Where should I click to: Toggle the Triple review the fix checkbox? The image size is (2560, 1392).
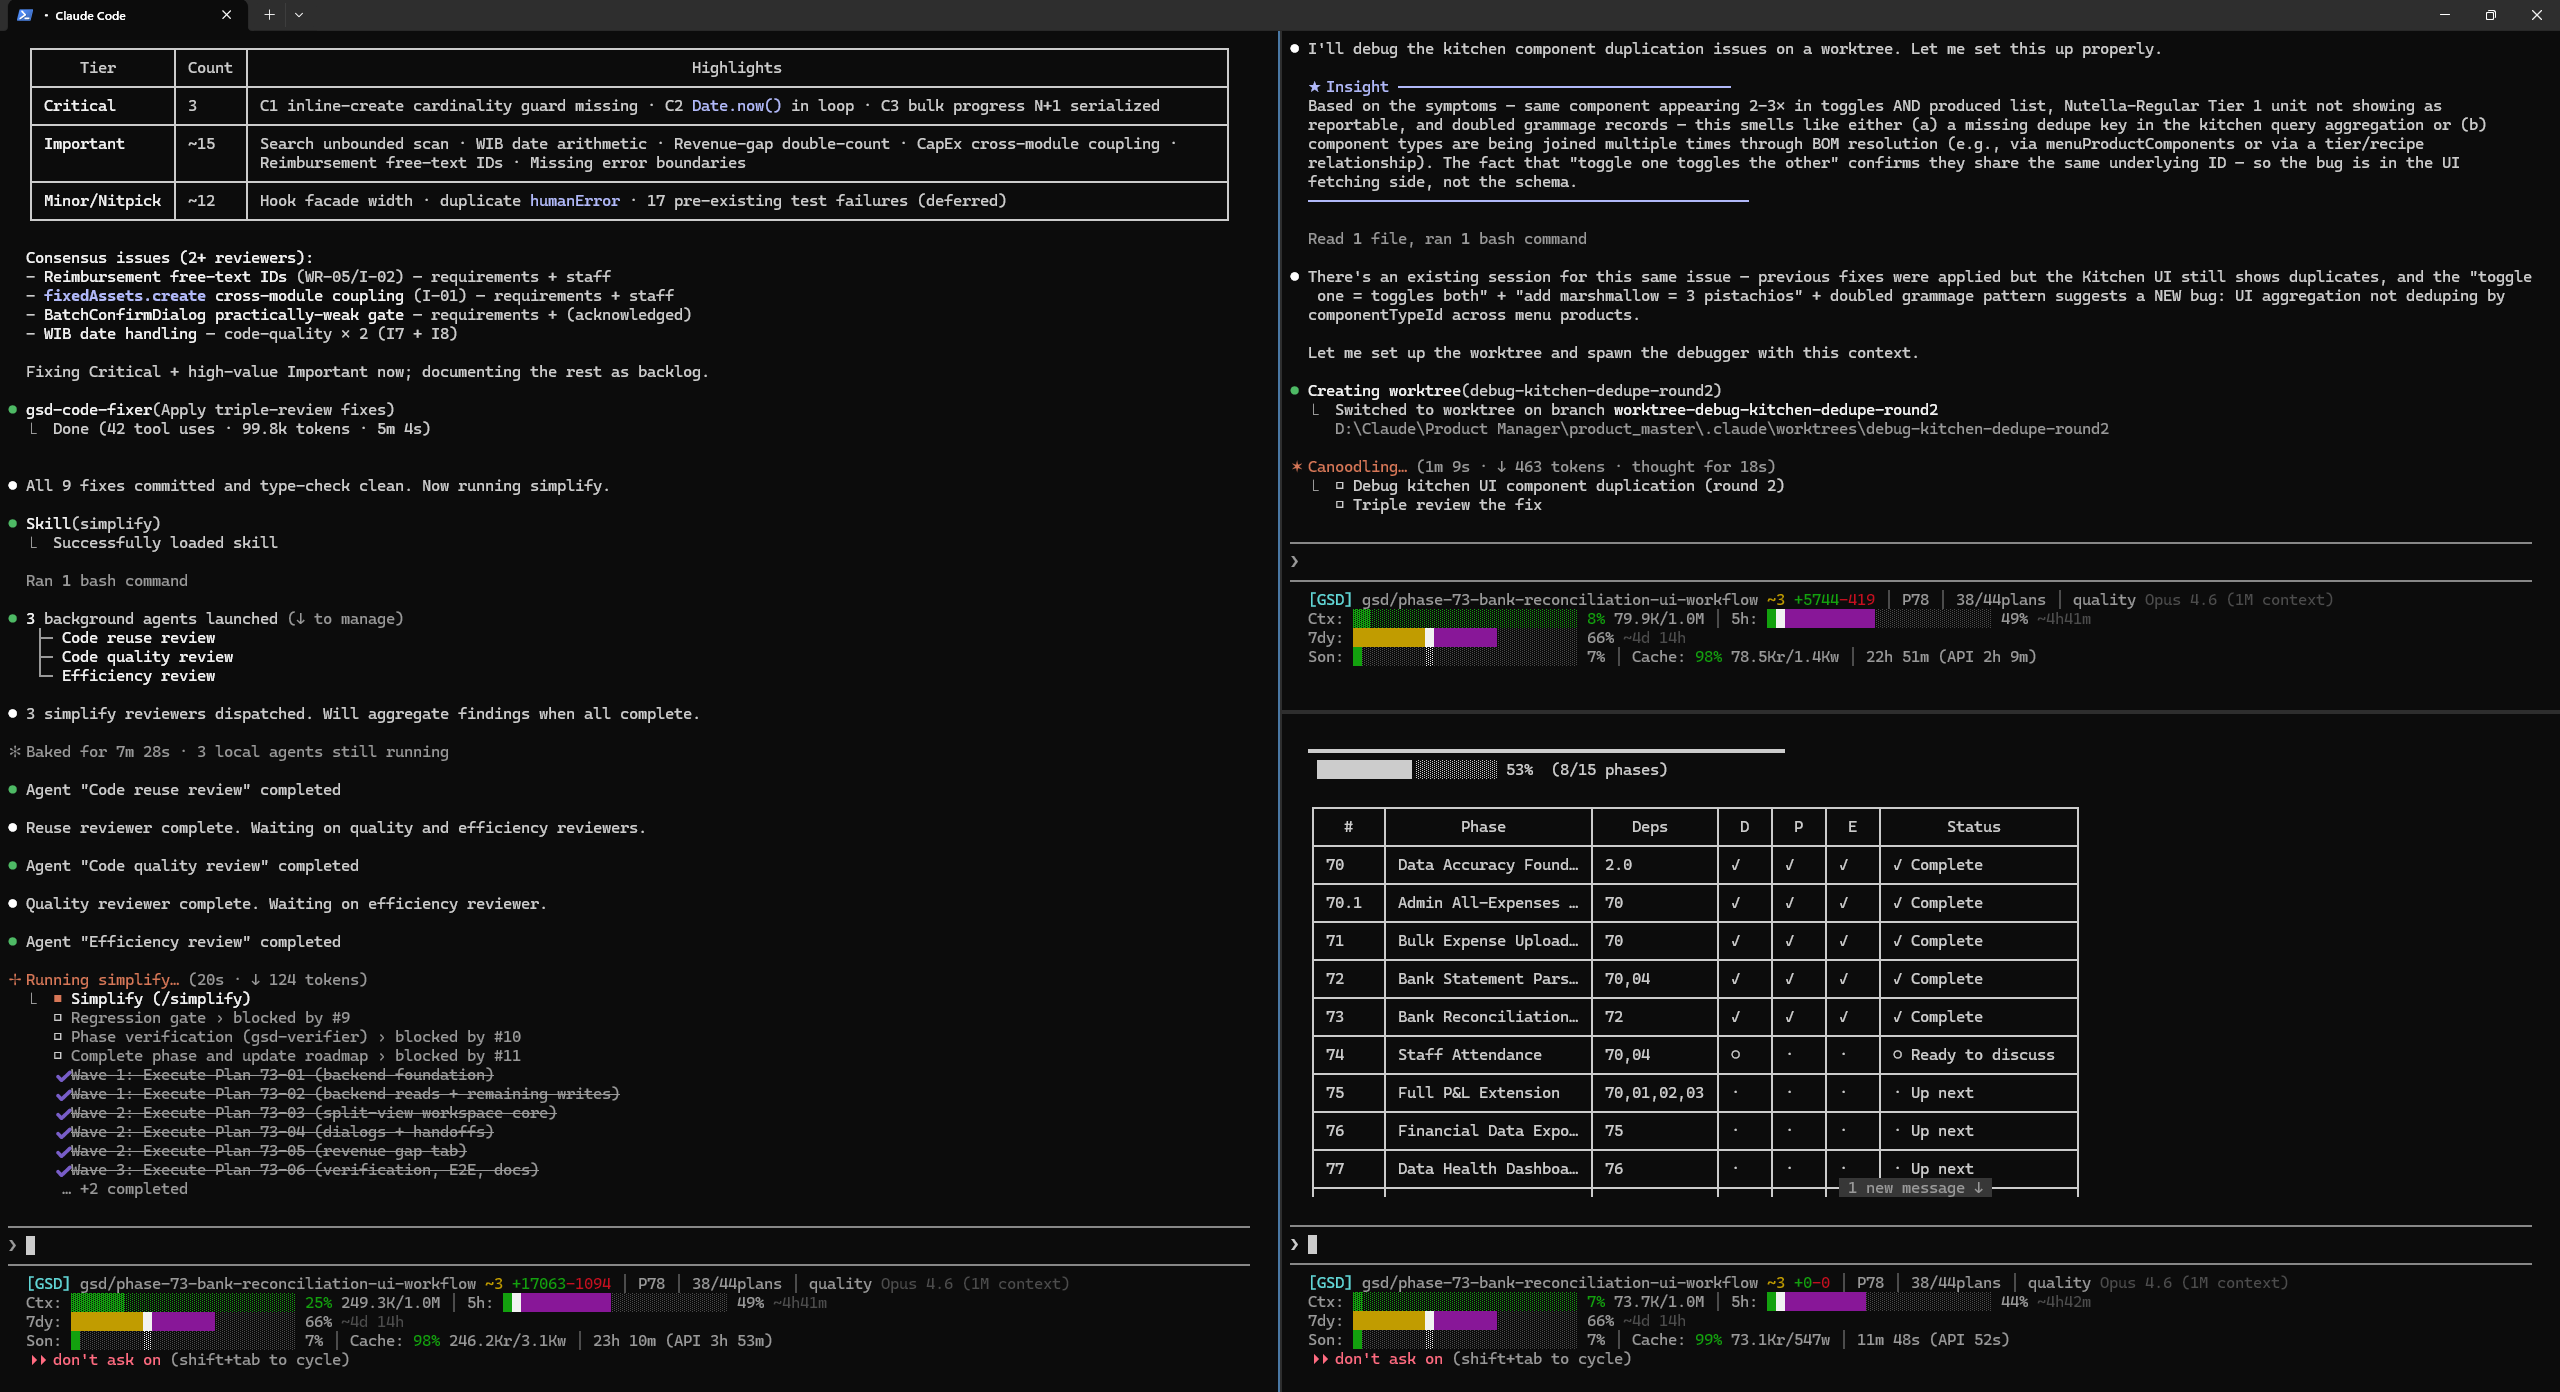coord(1340,505)
